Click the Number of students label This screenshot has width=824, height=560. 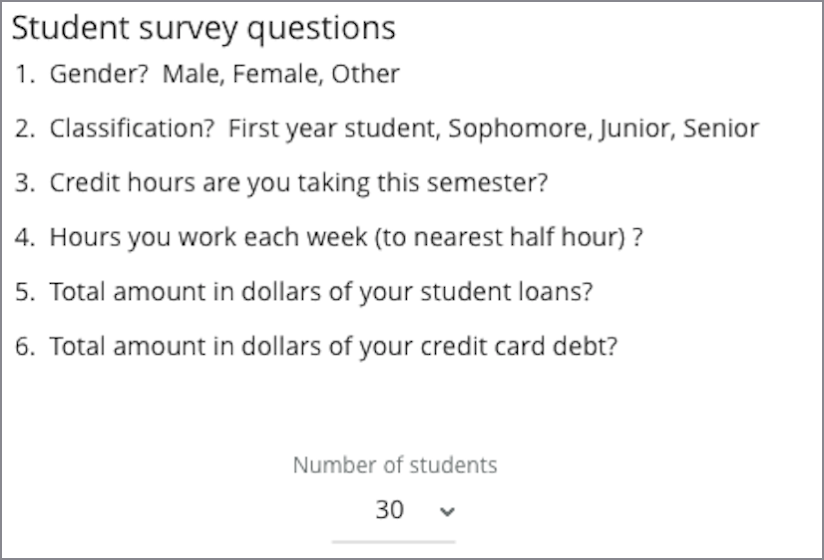click(x=394, y=465)
